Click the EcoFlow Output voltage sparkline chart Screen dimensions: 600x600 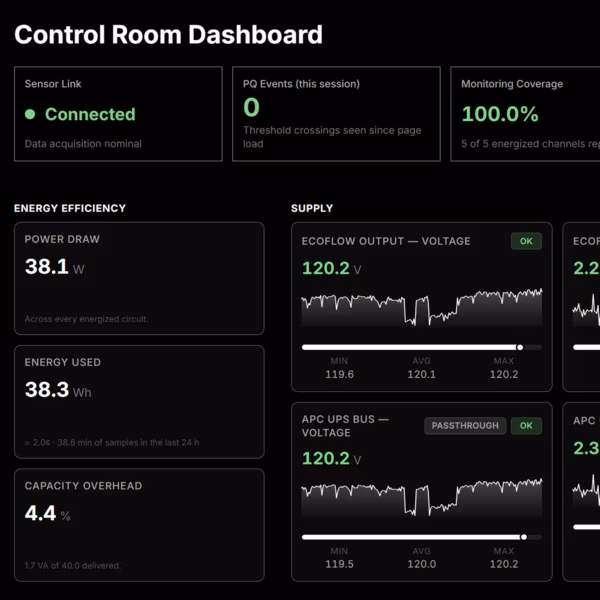(x=422, y=307)
